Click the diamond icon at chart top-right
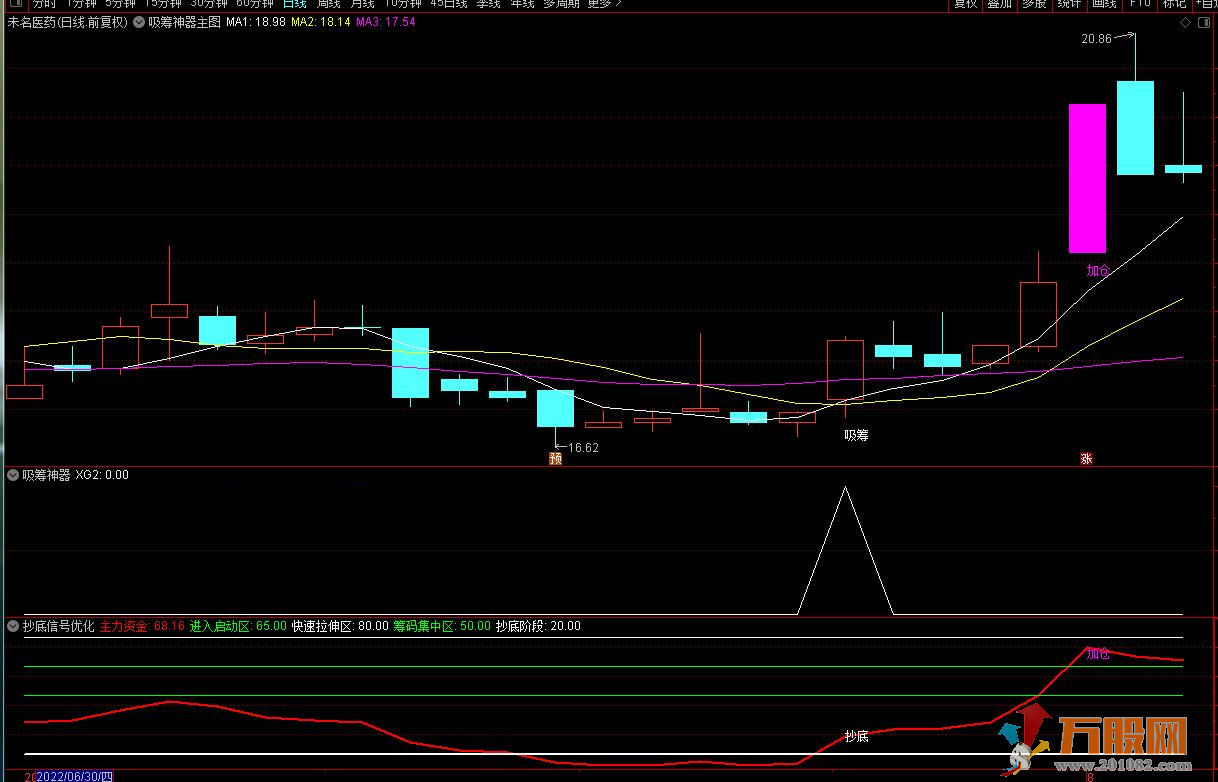1218x782 pixels. (1185, 22)
